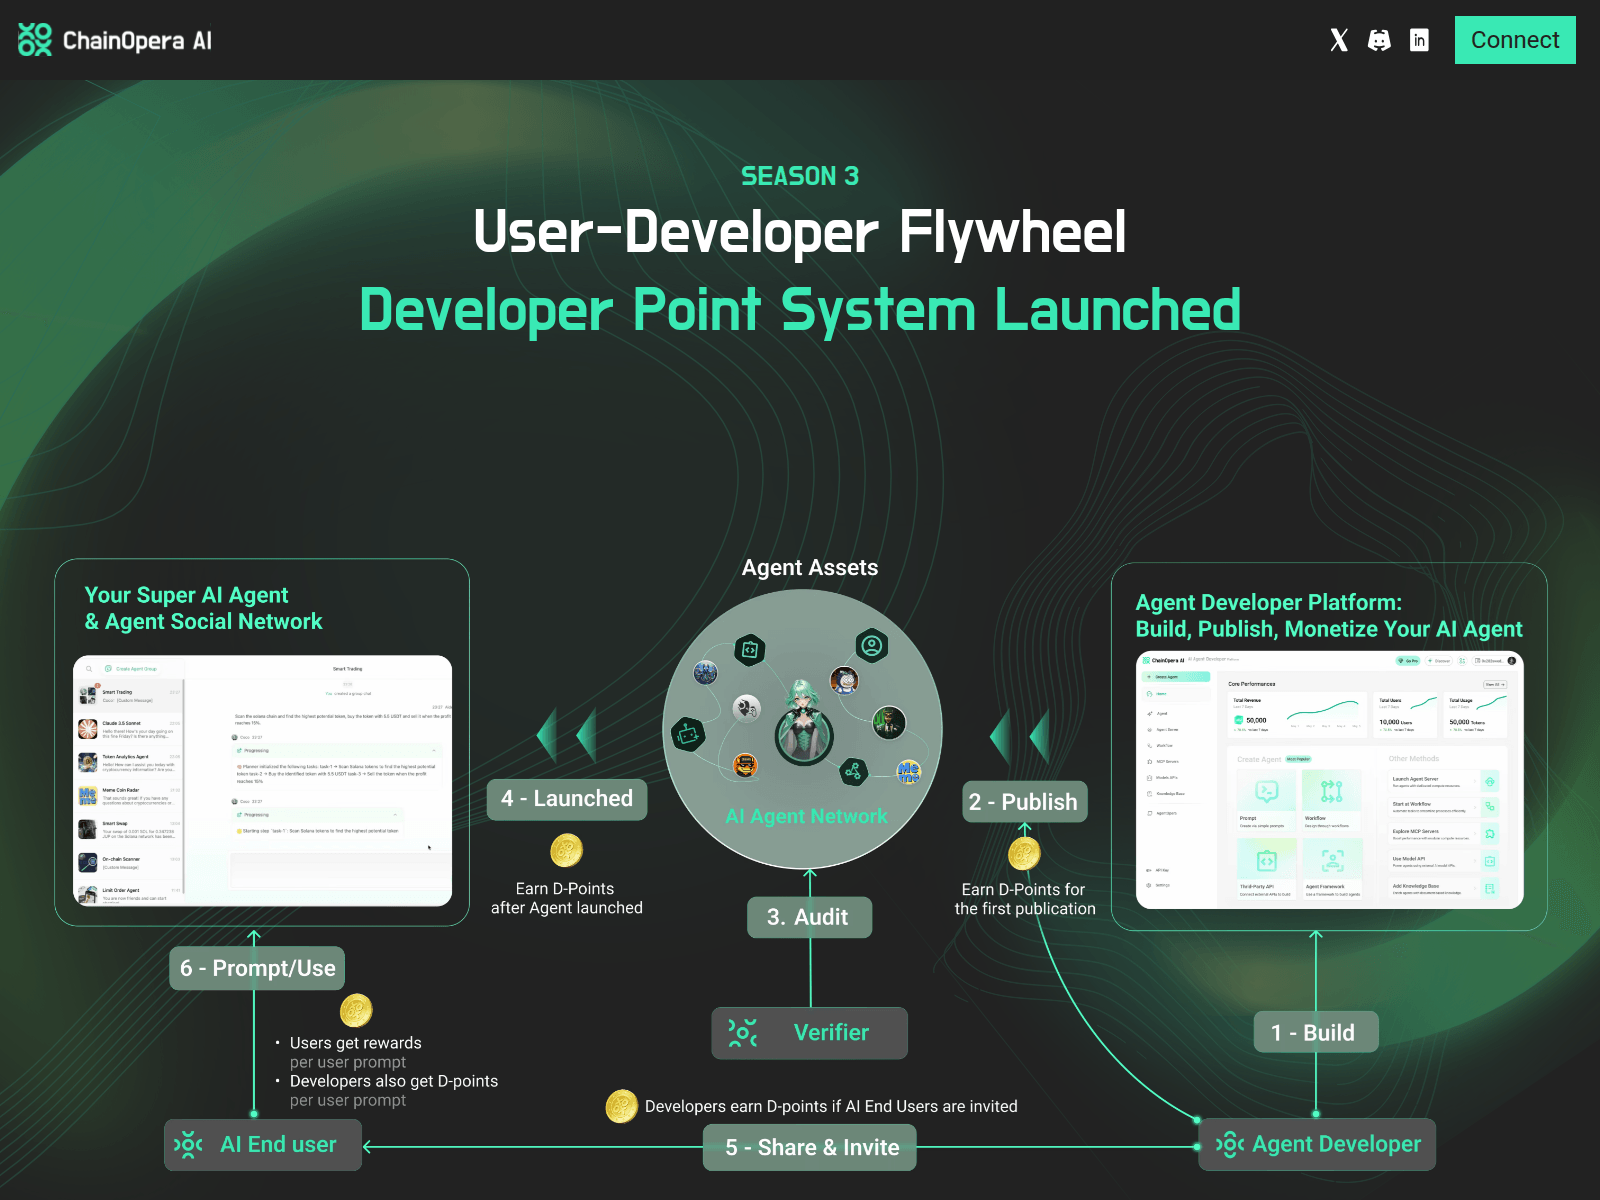This screenshot has width=1600, height=1200.
Task: Click Earn D-Points after Agent launched text
Action: pos(567,898)
